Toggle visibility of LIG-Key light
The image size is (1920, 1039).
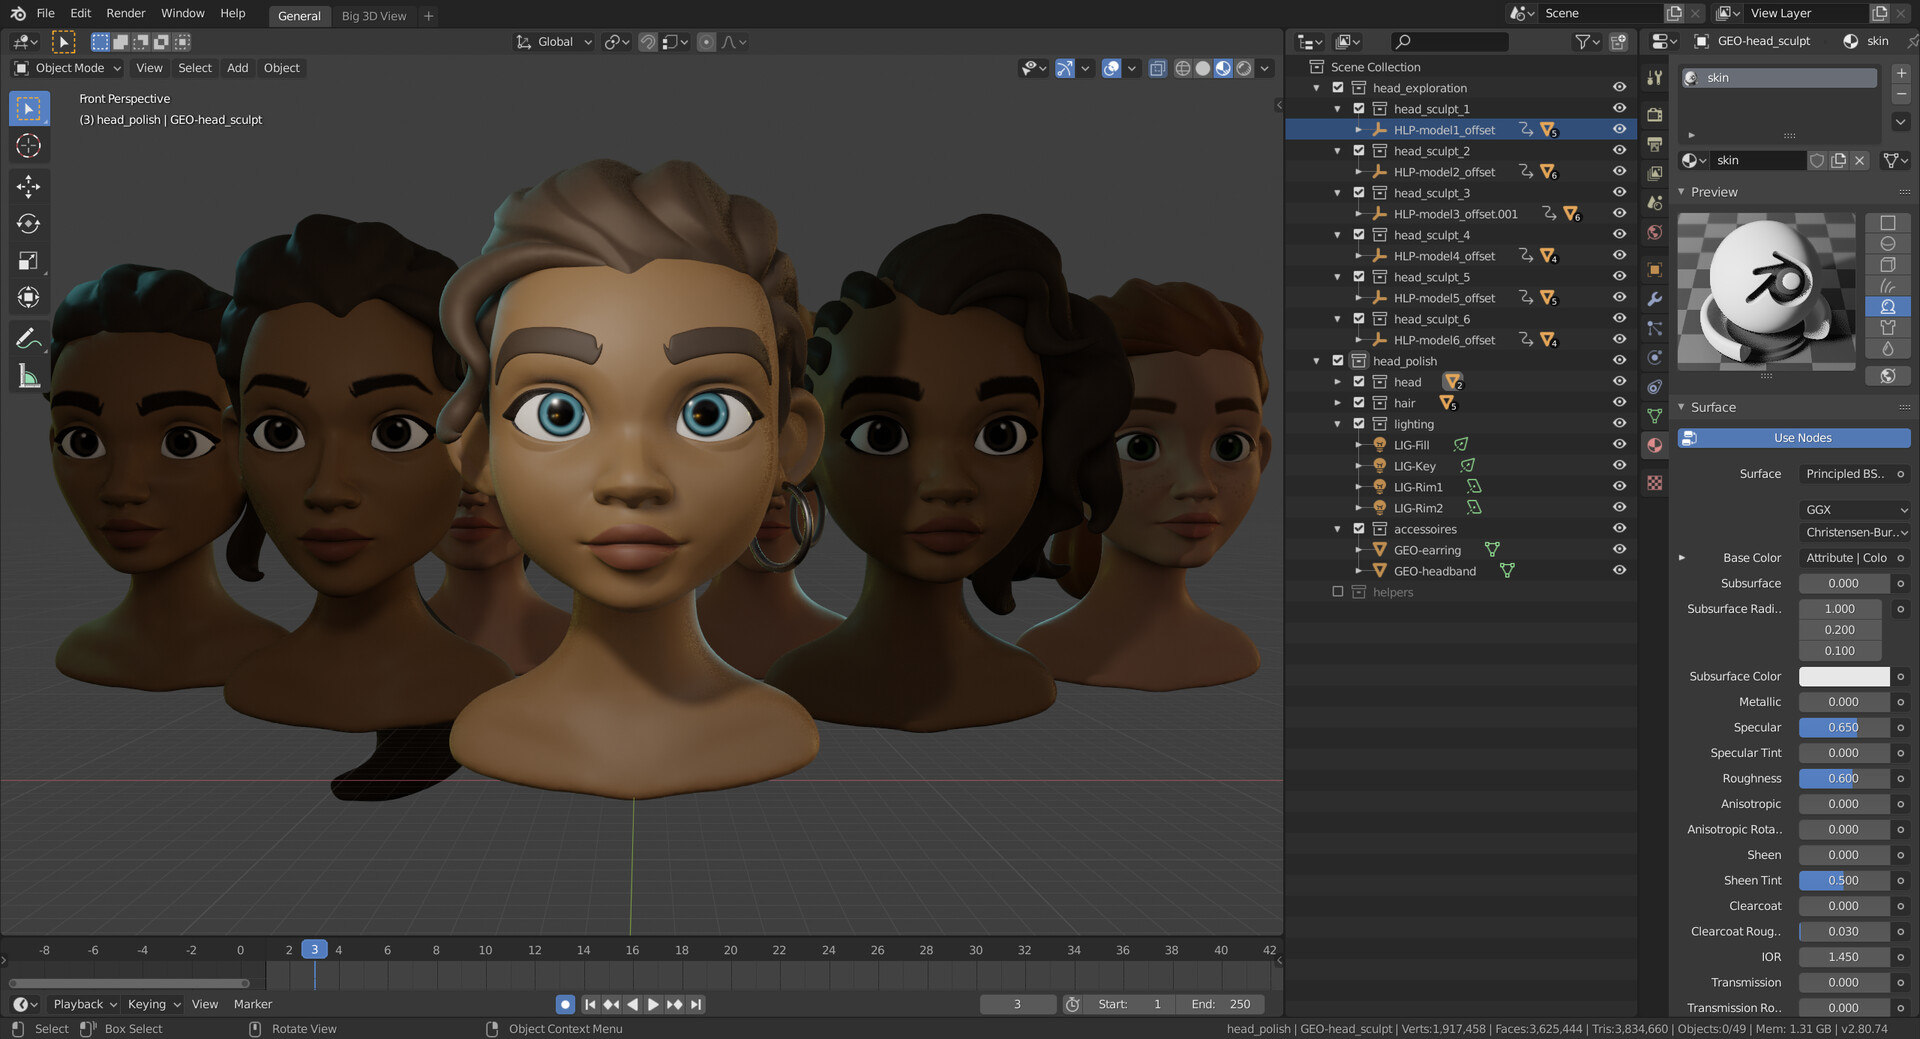pos(1619,465)
